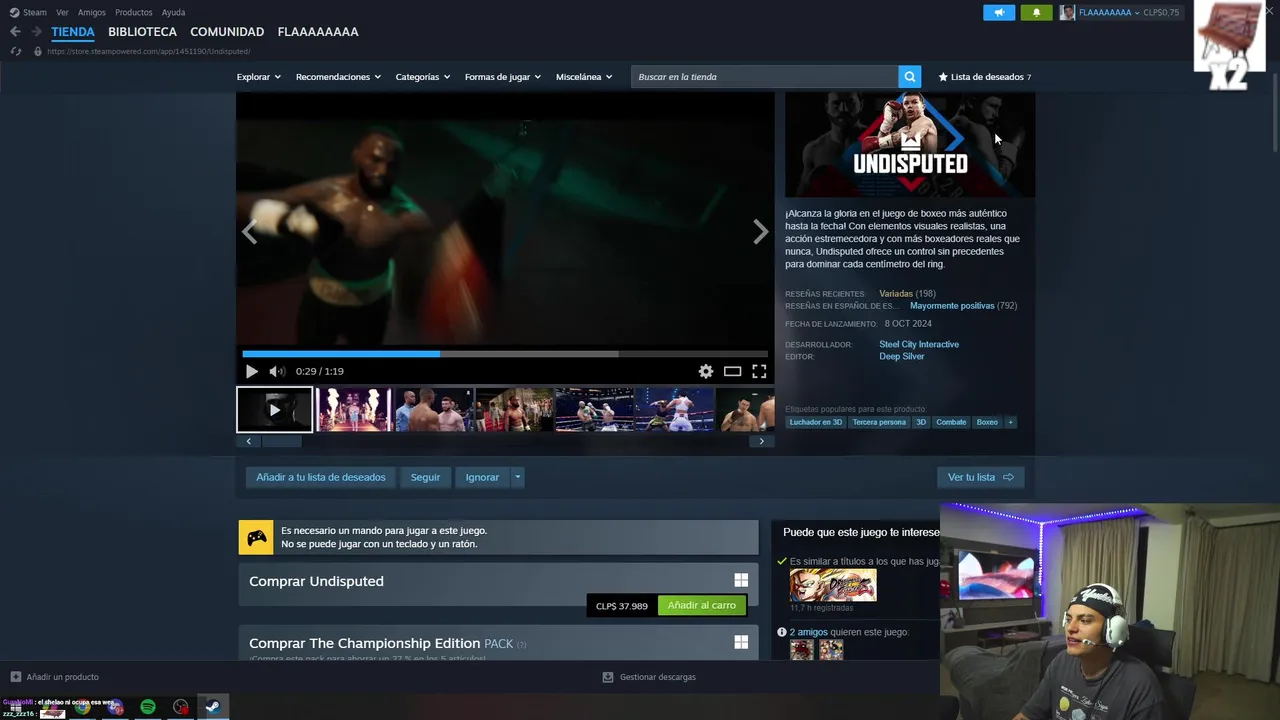Go back with the left navigation arrow

click(15, 32)
